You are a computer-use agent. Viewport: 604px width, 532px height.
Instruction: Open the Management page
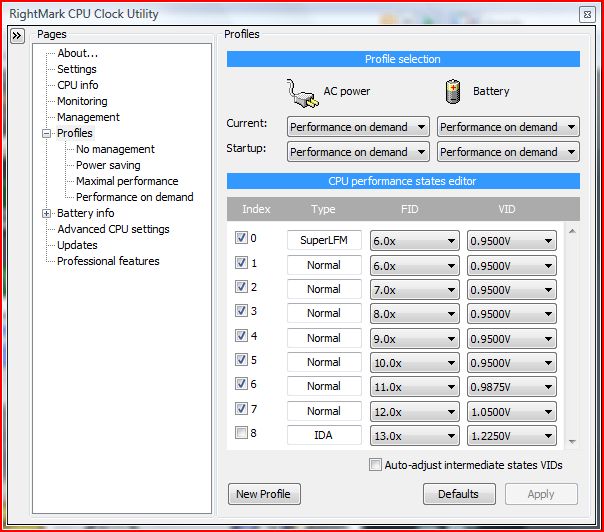[x=88, y=117]
